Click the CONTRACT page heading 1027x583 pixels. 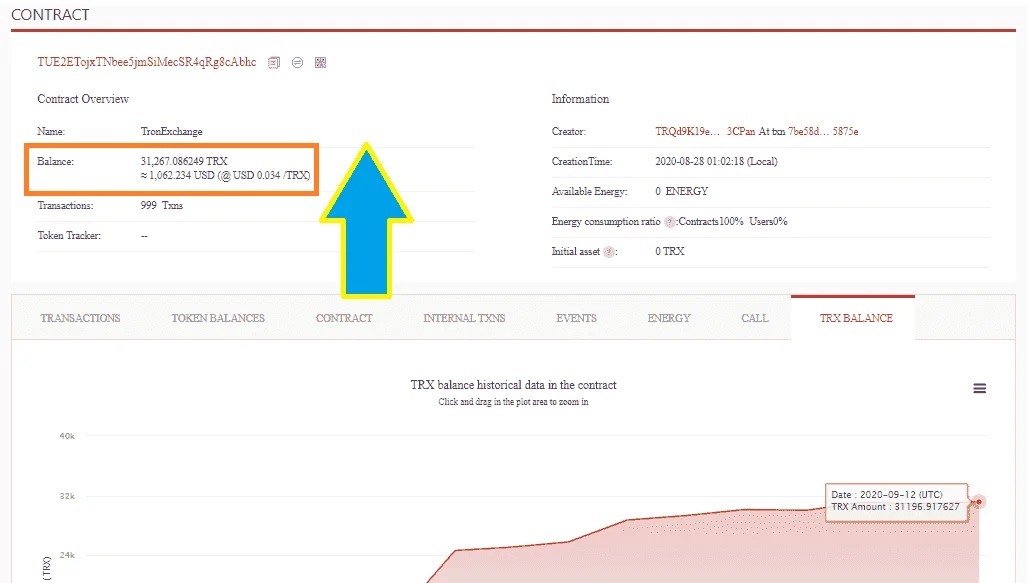50,15
